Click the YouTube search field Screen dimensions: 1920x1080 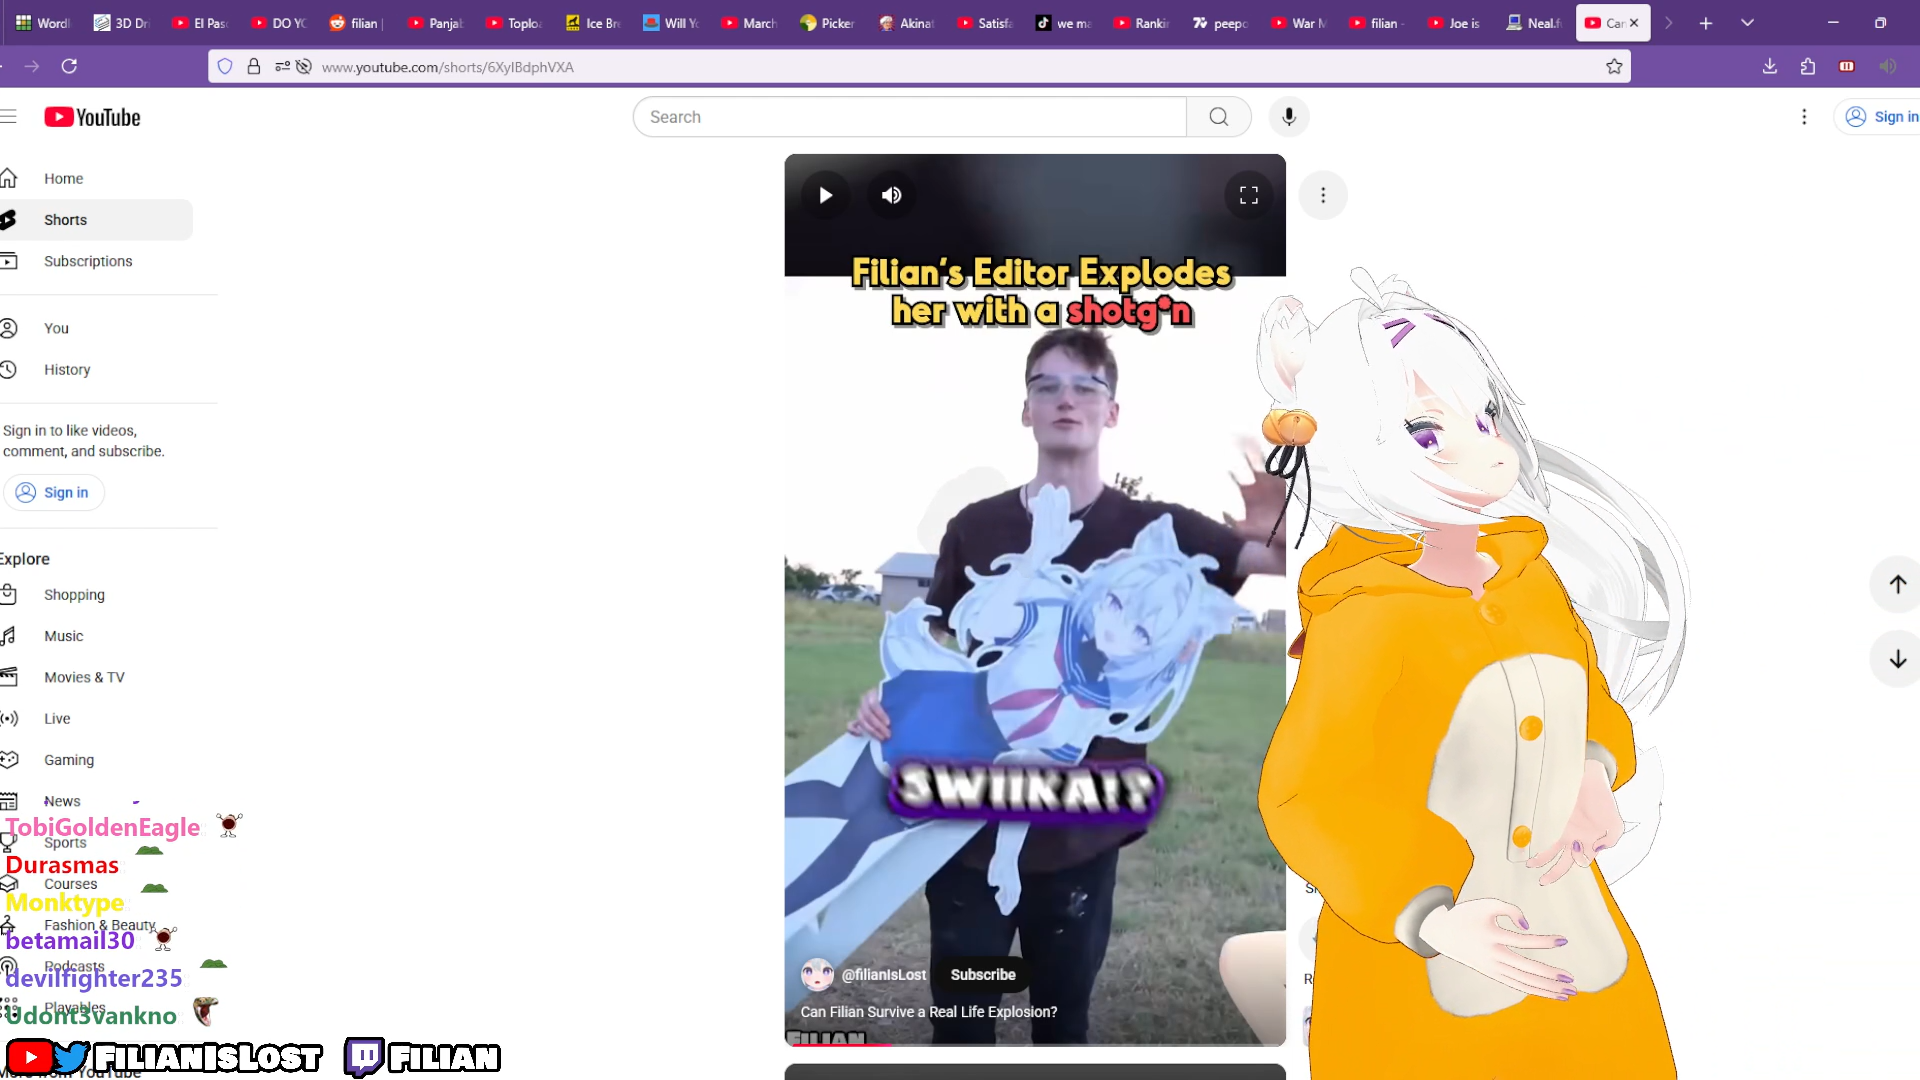pyautogui.click(x=910, y=117)
